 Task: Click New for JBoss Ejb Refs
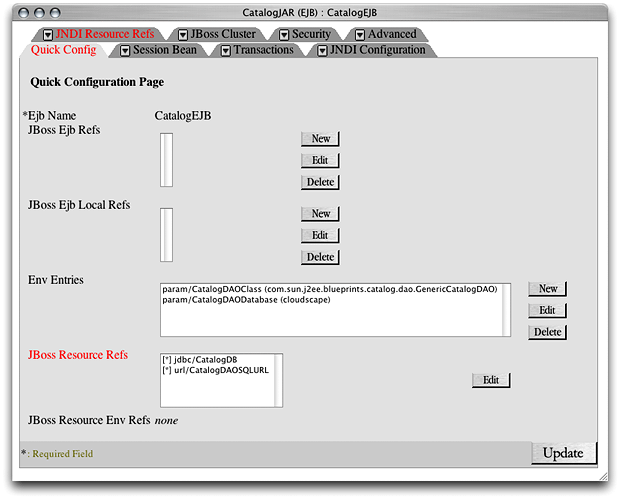(320, 139)
